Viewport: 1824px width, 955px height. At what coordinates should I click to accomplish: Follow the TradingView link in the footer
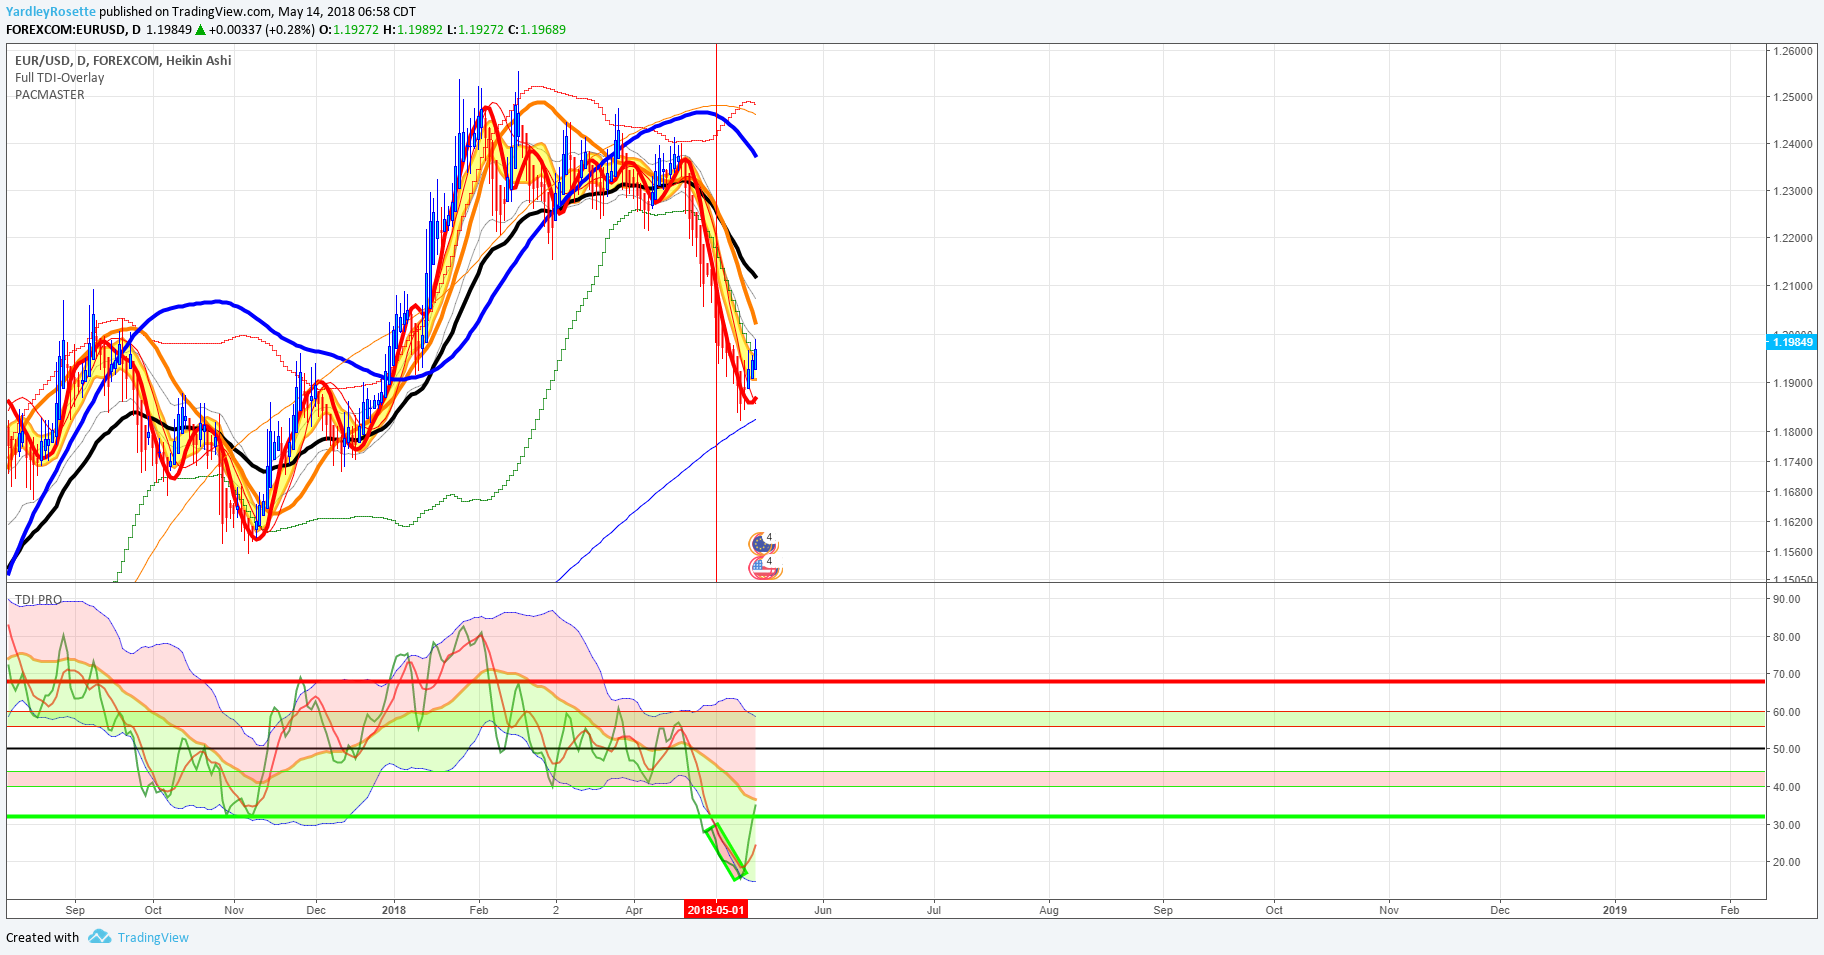(153, 938)
